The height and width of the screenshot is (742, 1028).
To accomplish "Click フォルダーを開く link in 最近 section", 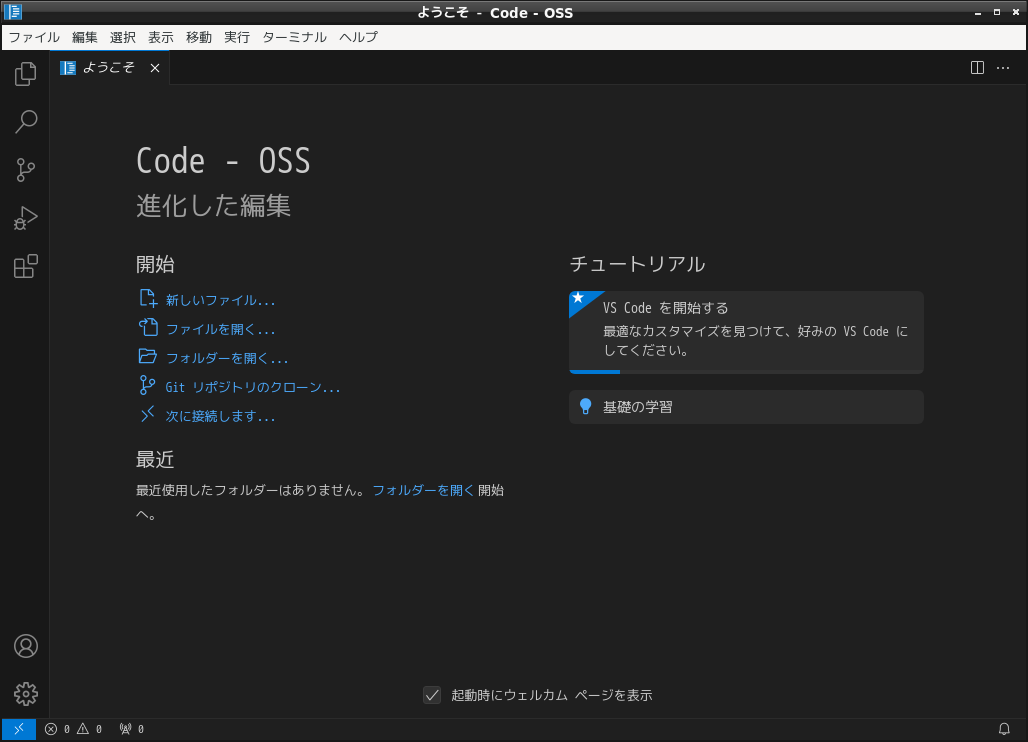I will (423, 490).
